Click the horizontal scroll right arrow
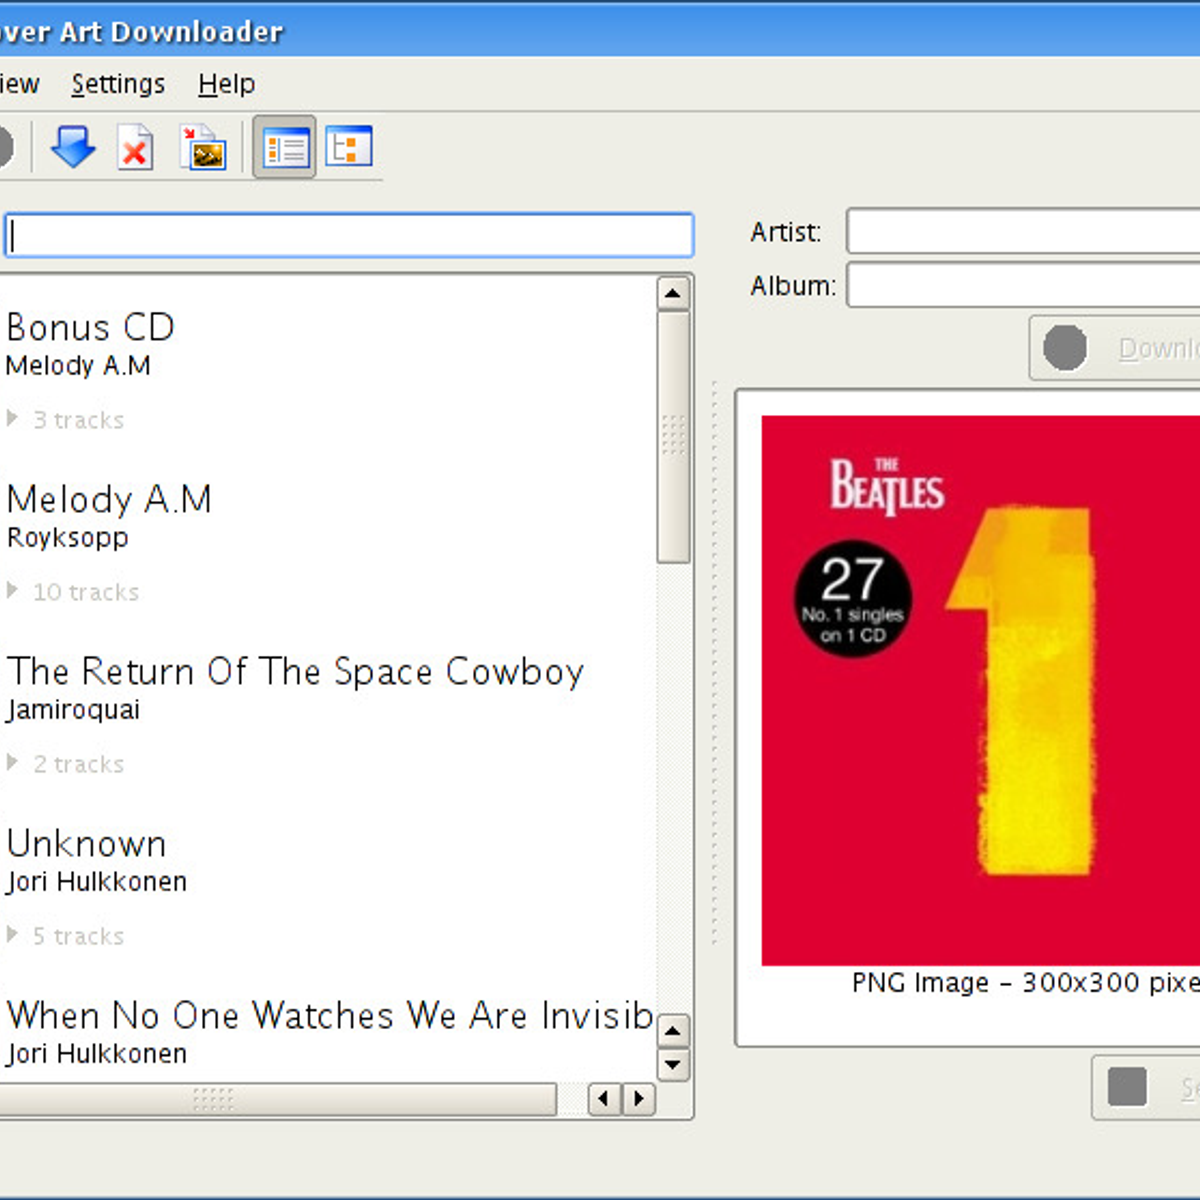Viewport: 1200px width, 1200px height. click(639, 1100)
